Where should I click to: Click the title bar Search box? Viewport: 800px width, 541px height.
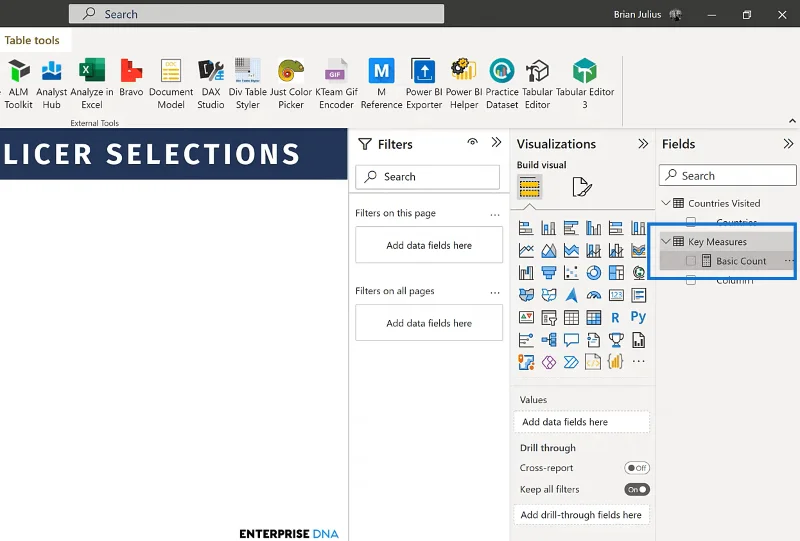tap(256, 14)
